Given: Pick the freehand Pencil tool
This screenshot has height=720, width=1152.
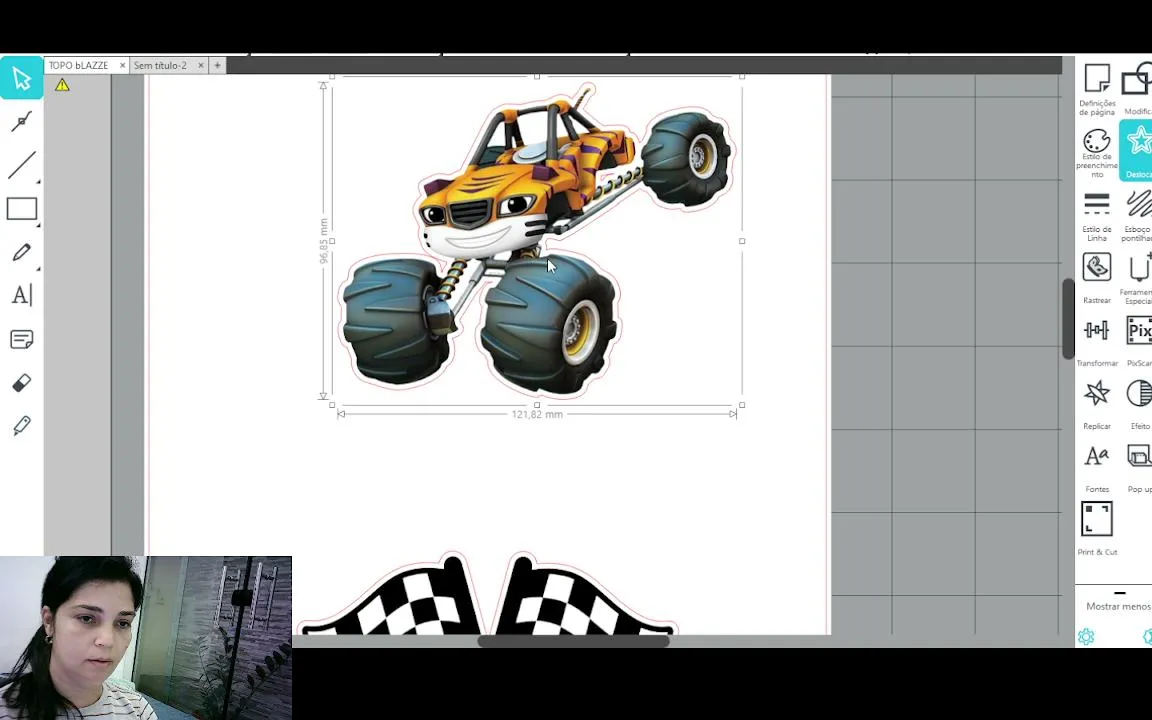Looking at the screenshot, I should 21,252.
